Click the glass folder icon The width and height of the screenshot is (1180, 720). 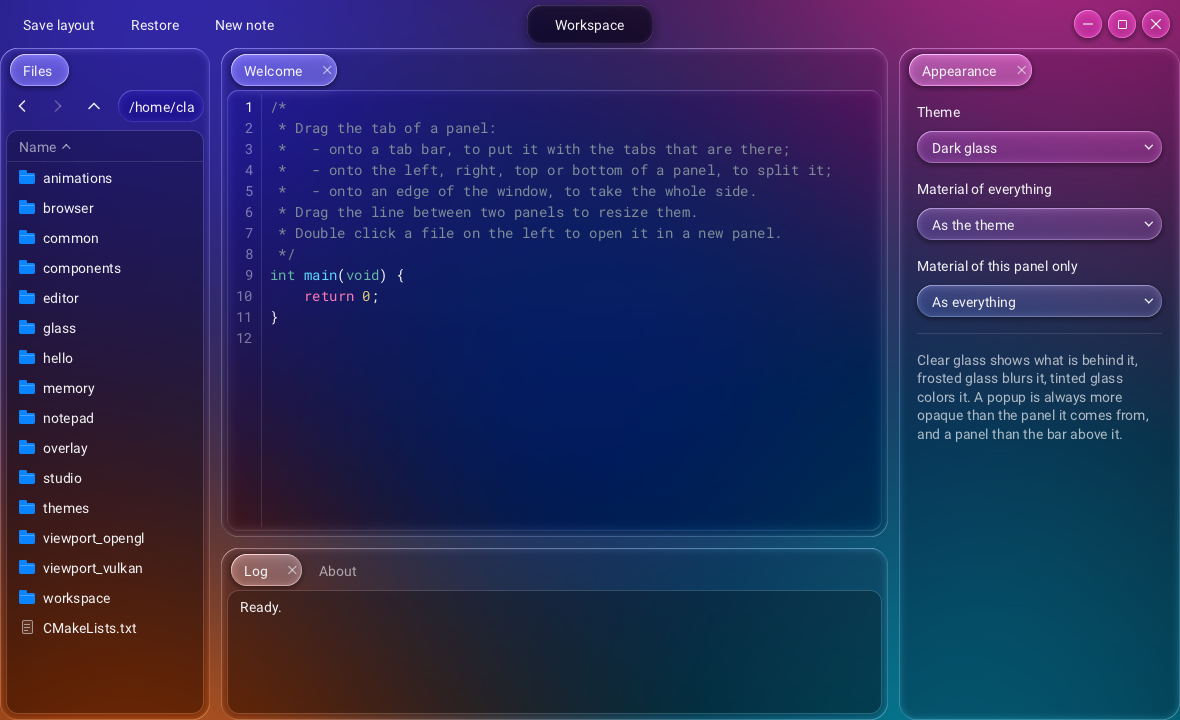tap(27, 328)
